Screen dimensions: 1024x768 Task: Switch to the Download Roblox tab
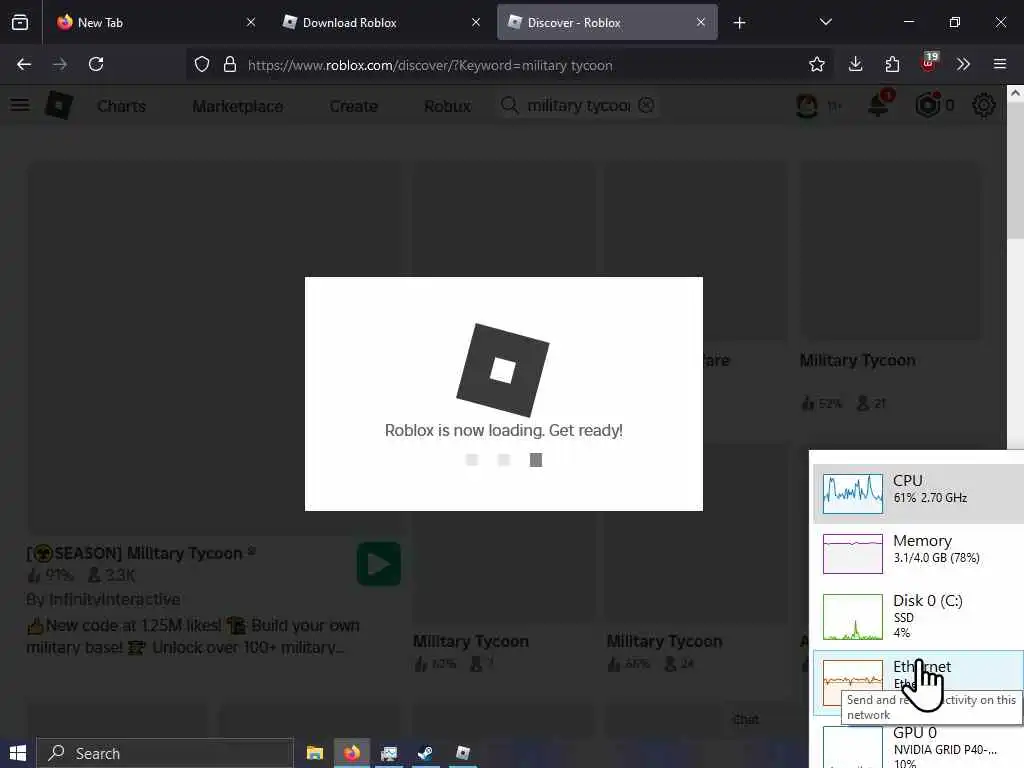[380, 22]
